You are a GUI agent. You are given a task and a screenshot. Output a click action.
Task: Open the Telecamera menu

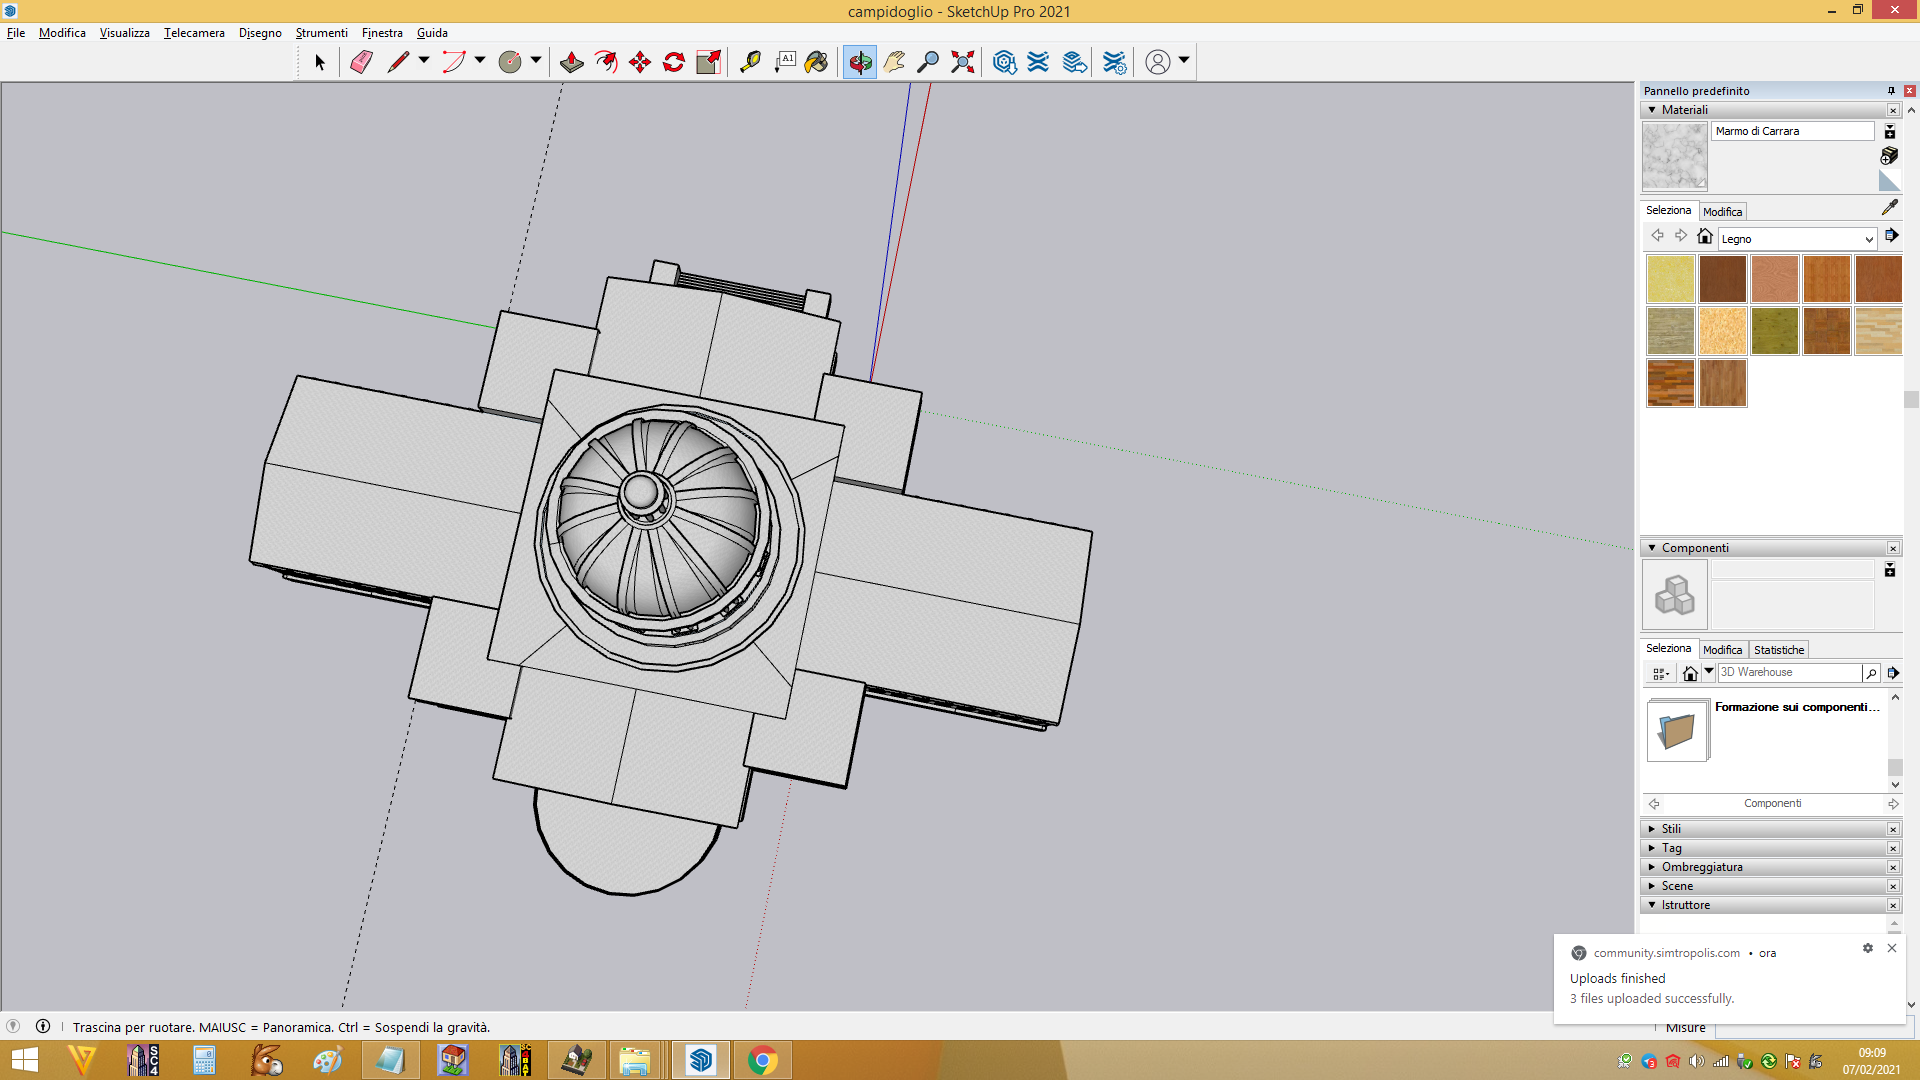click(x=194, y=33)
